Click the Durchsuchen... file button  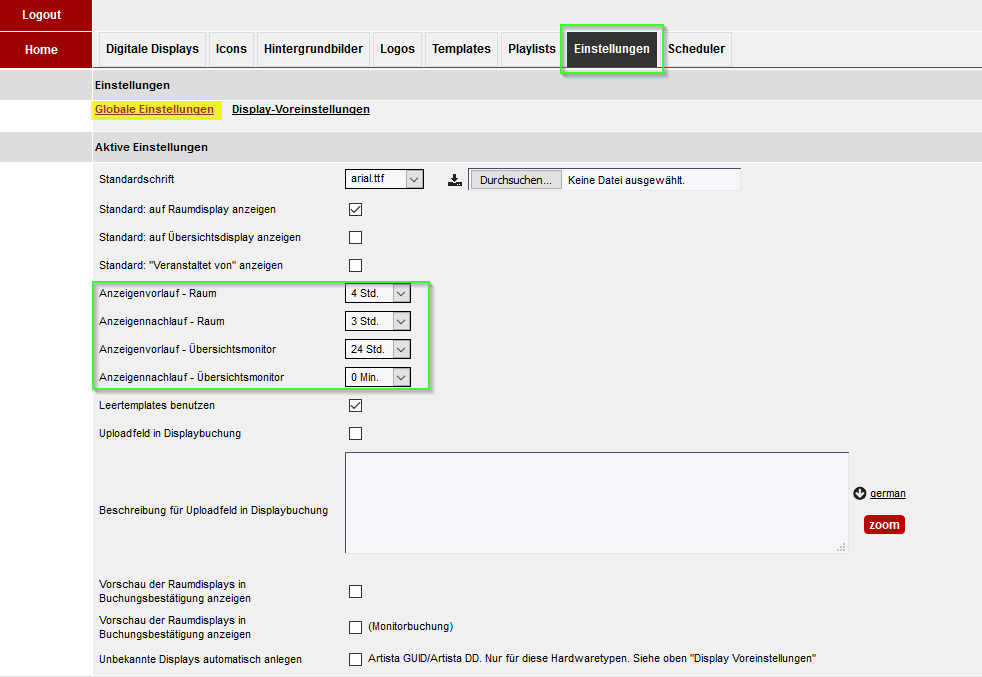point(515,180)
